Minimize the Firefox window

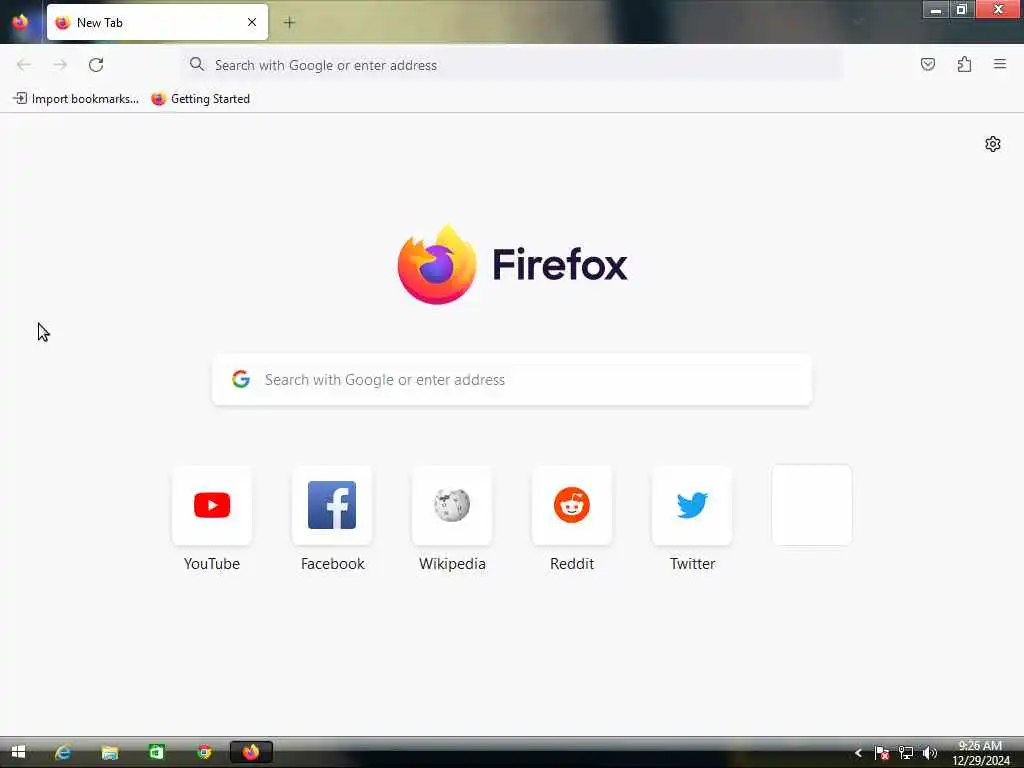click(935, 10)
